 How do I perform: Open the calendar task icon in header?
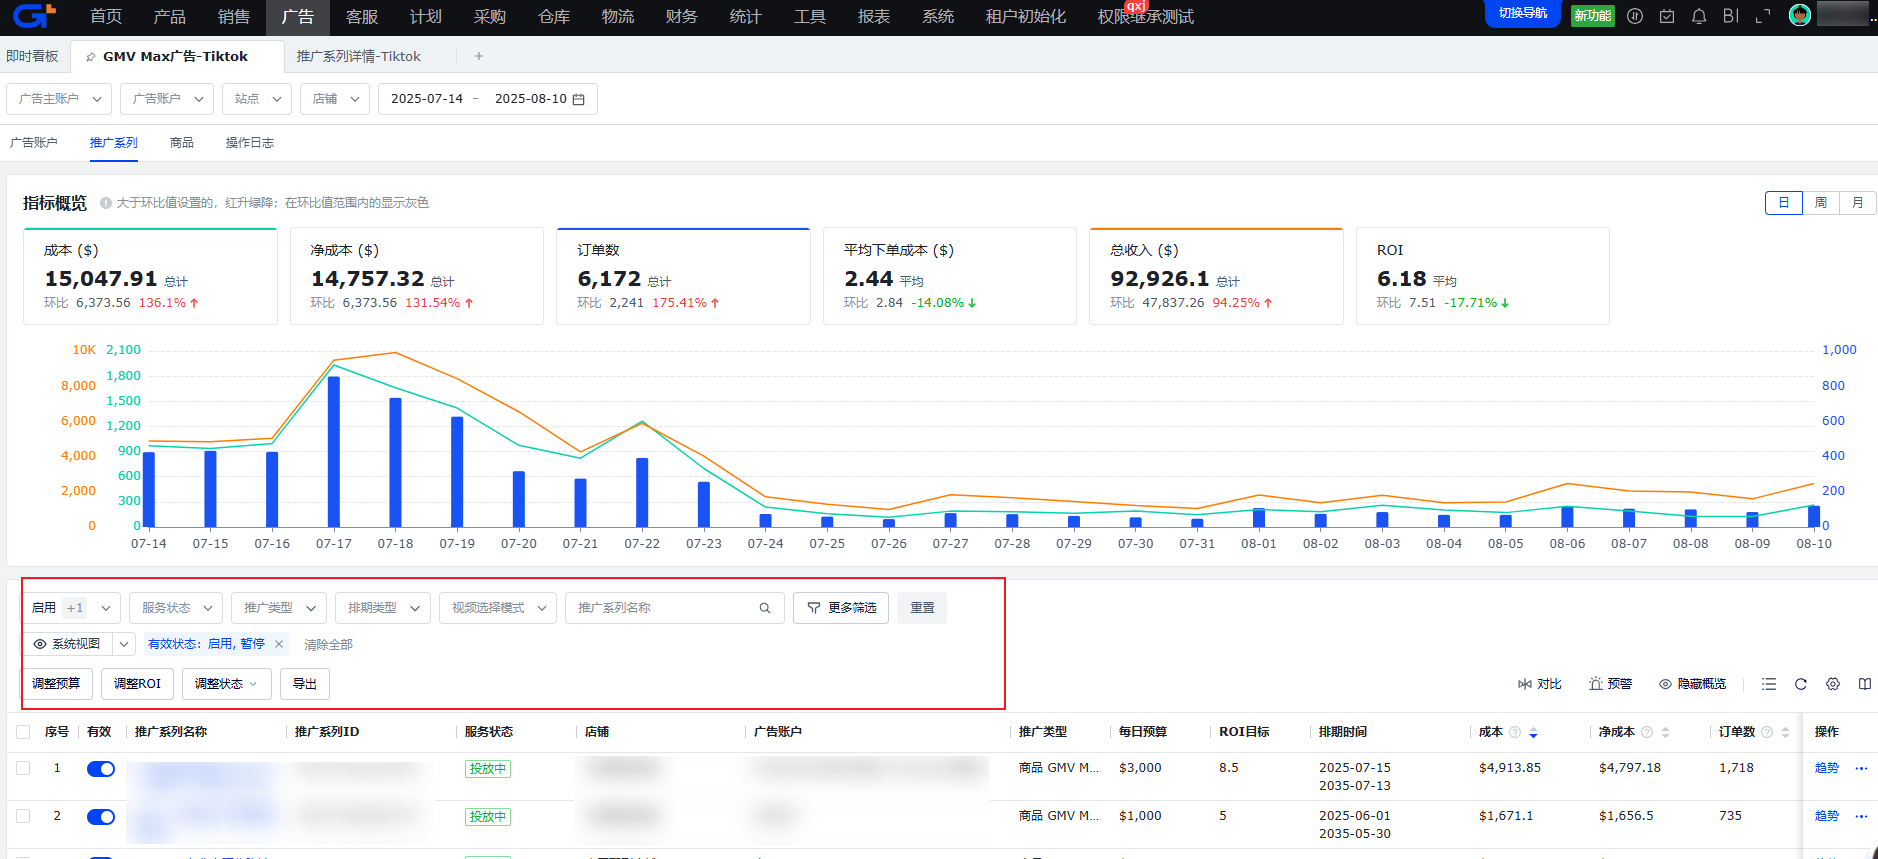coord(1667,16)
